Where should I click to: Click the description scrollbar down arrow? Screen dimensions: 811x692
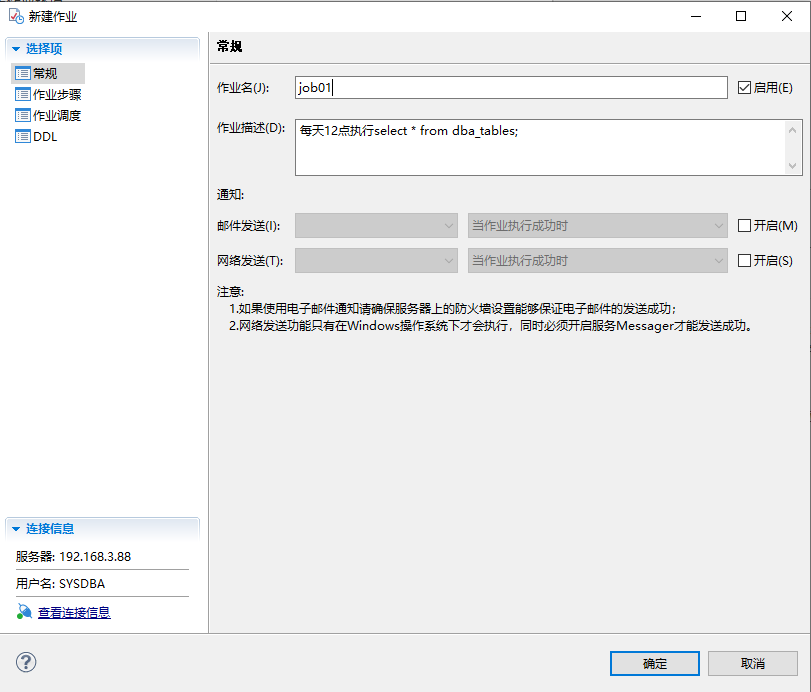pos(792,166)
